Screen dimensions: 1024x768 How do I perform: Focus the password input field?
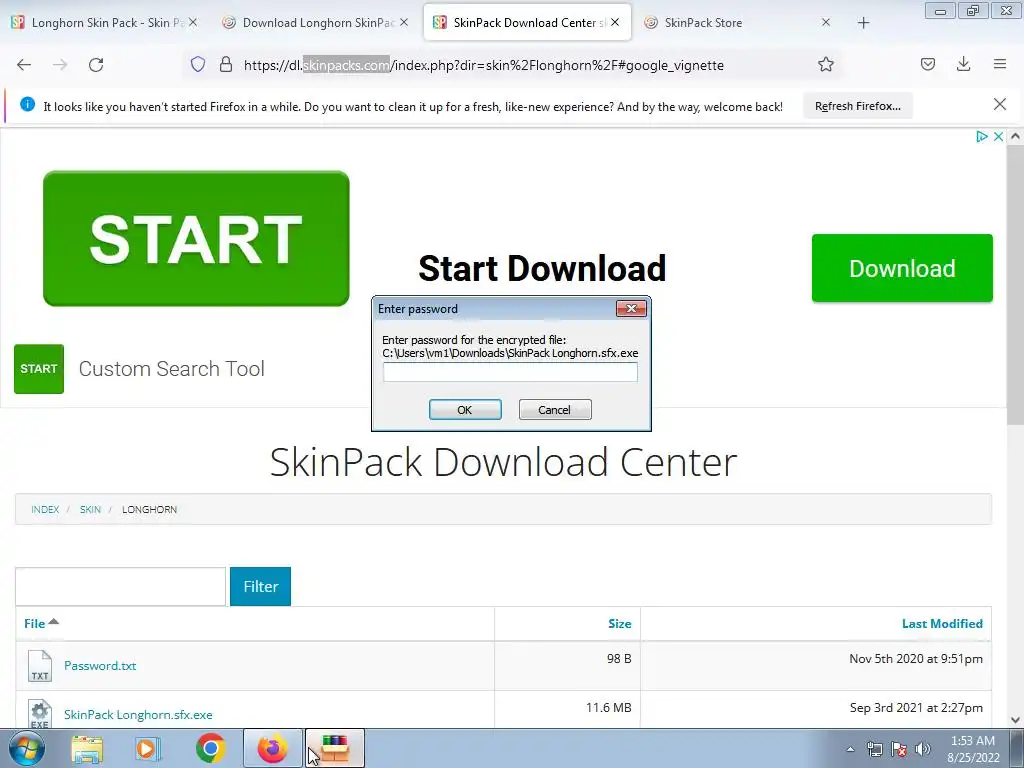[510, 372]
